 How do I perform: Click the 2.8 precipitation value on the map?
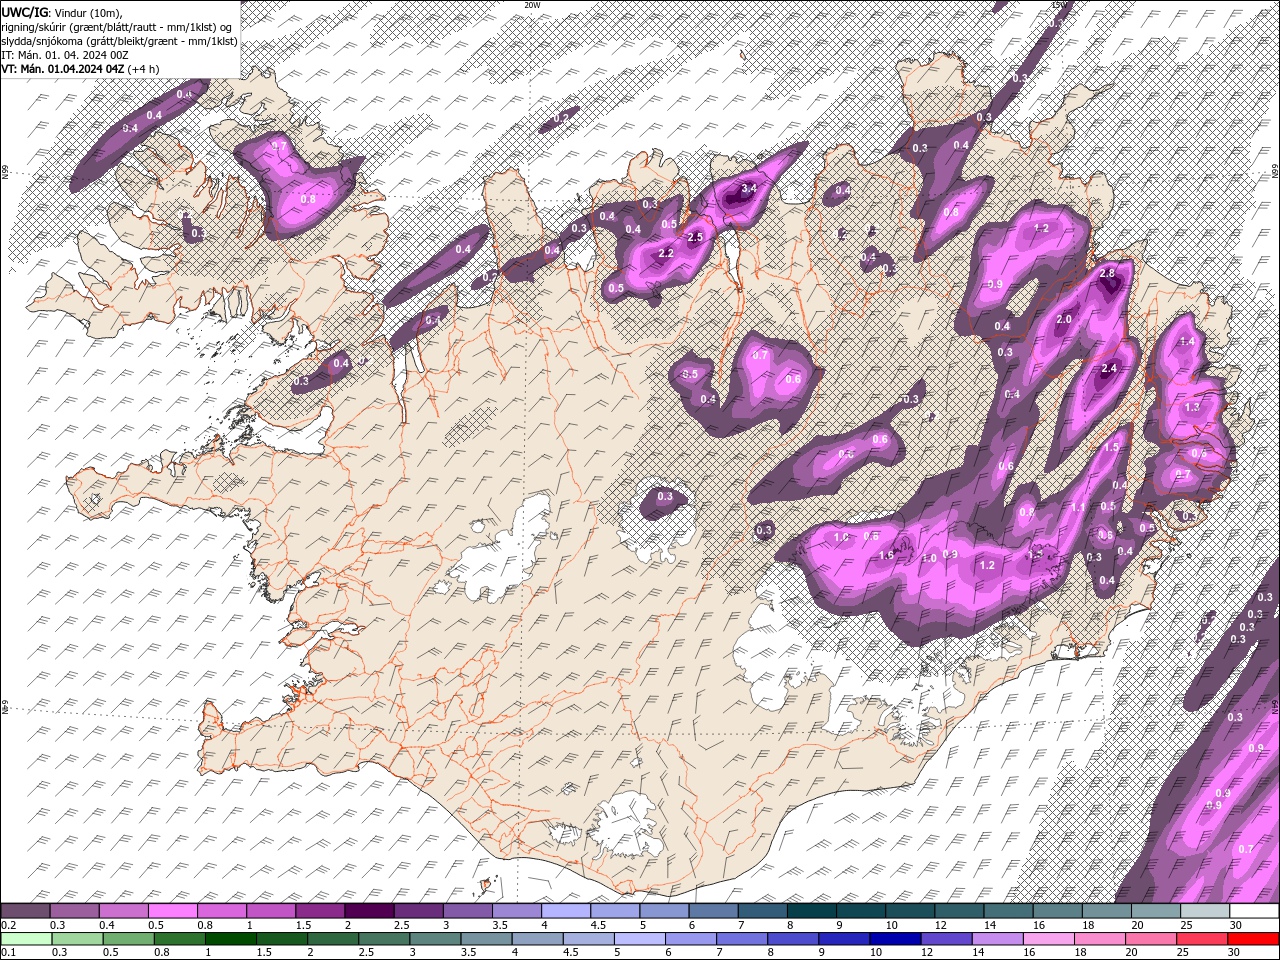[x=1107, y=273]
